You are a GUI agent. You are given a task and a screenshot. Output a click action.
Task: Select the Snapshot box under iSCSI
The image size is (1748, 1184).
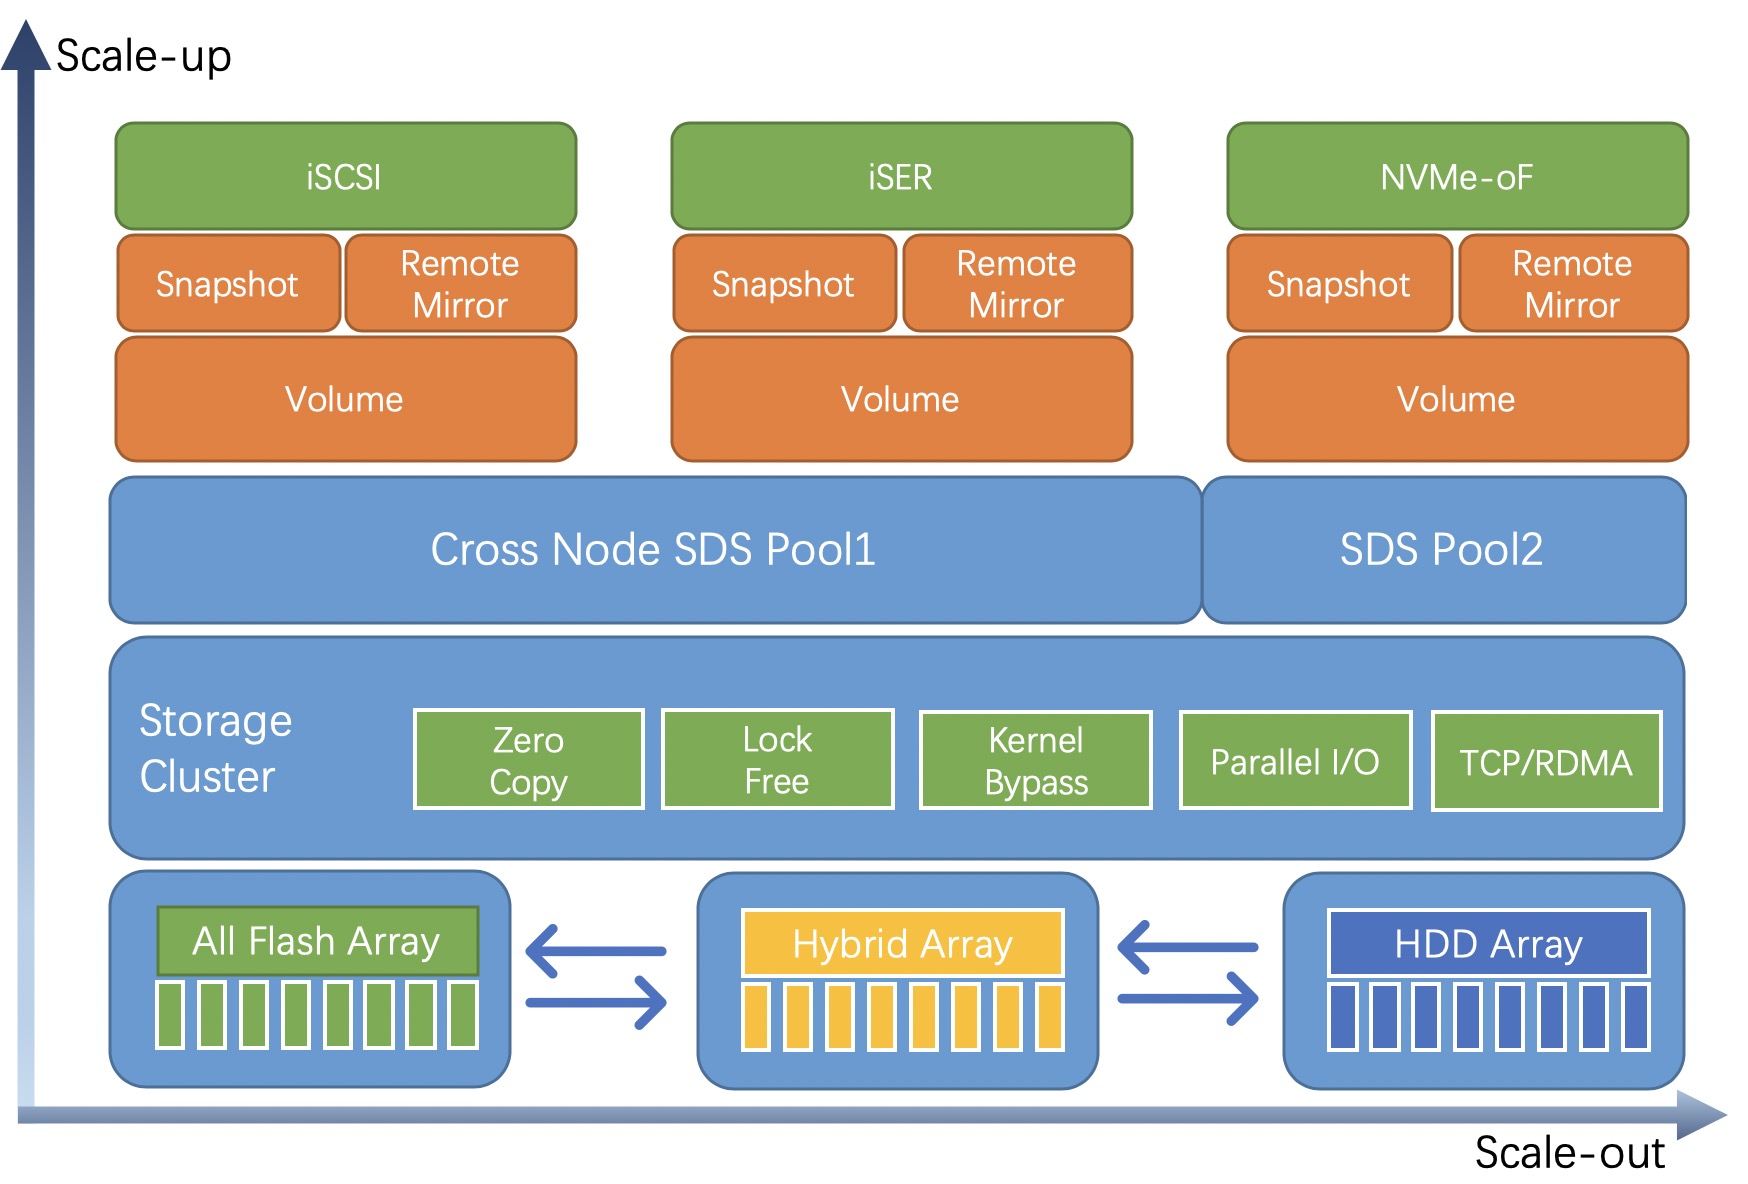click(x=229, y=284)
